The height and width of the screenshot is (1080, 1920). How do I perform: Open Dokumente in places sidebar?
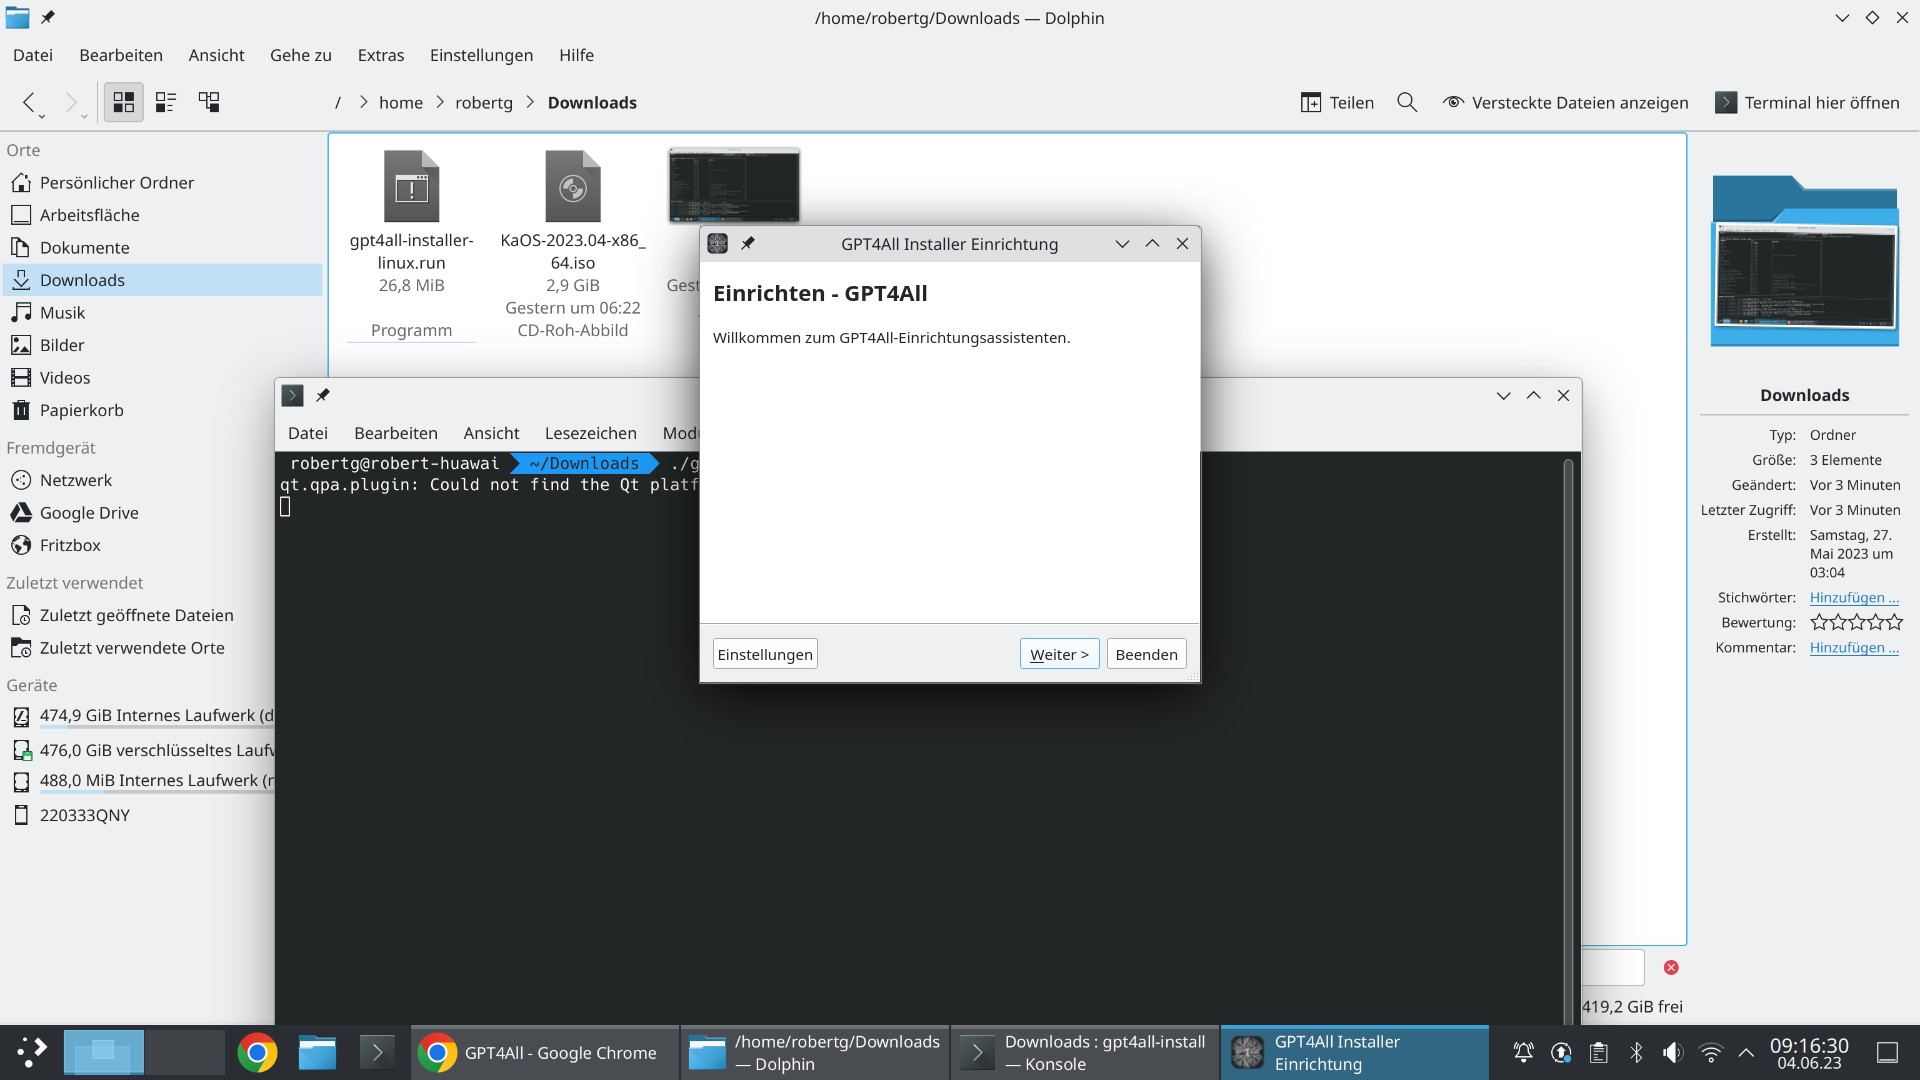click(x=163, y=247)
